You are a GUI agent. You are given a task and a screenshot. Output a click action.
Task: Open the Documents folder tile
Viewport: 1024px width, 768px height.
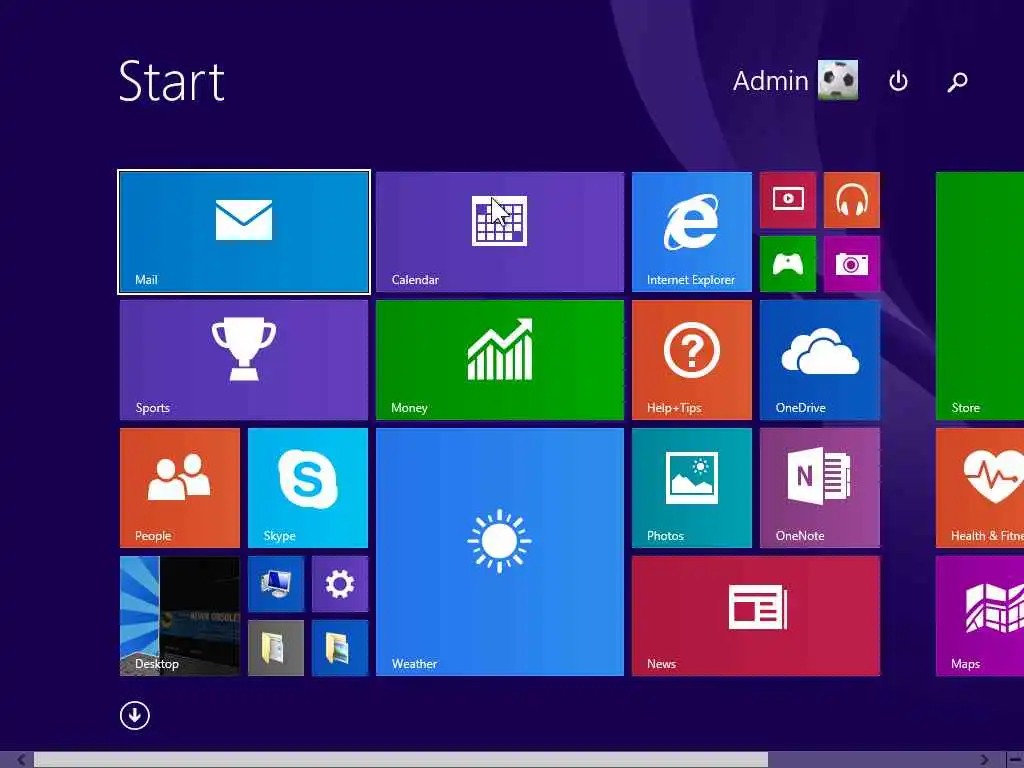[x=276, y=648]
